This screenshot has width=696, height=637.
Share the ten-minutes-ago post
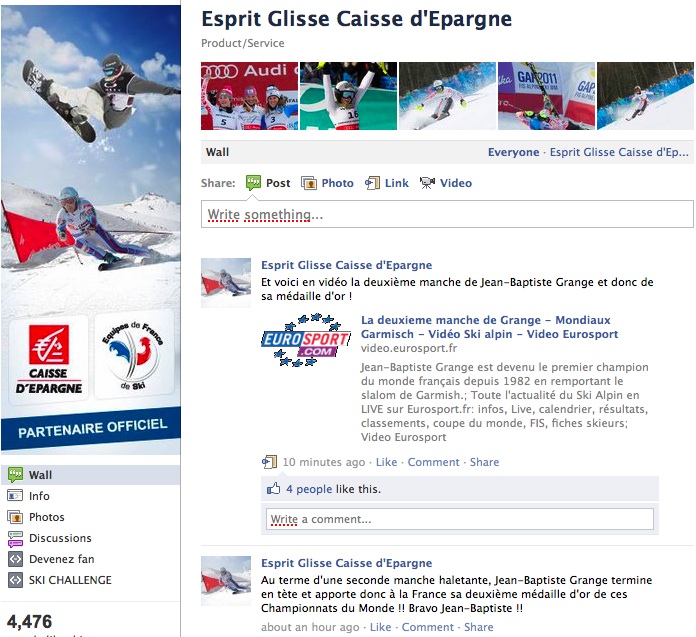(x=484, y=462)
